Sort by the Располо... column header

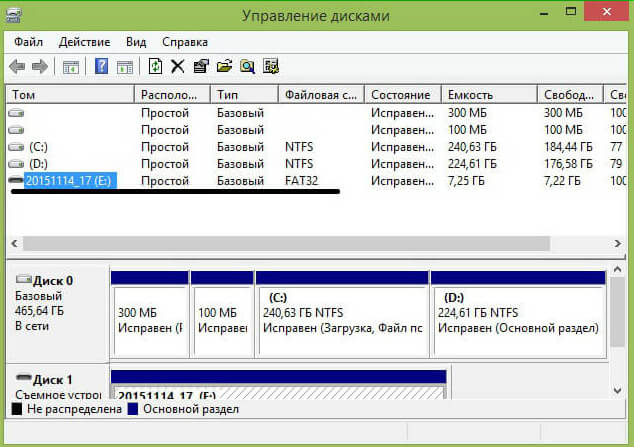coord(172,95)
